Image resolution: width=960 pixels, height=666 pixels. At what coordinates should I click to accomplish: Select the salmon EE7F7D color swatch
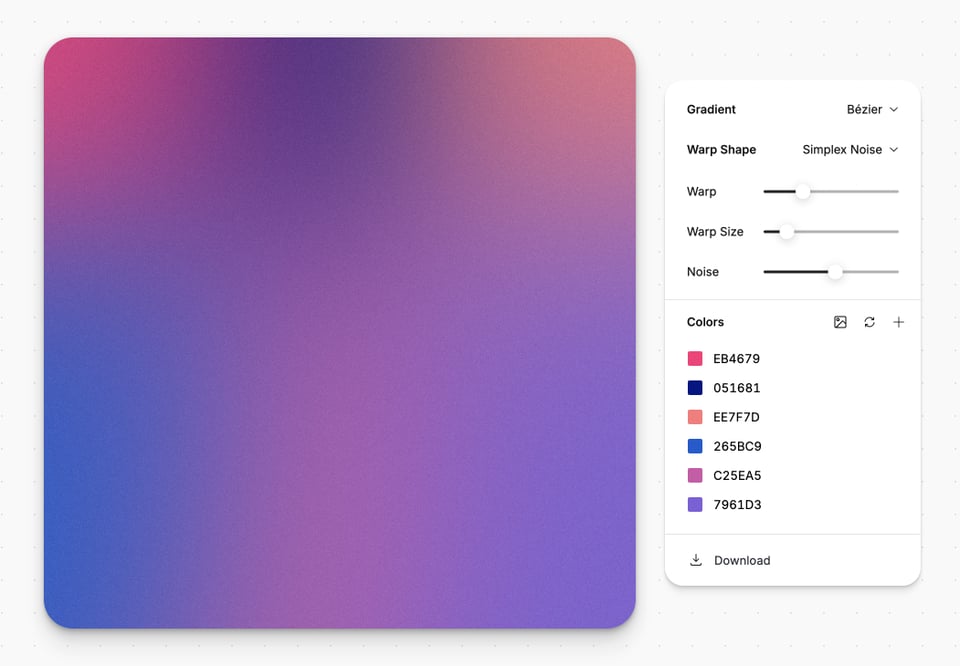point(695,417)
